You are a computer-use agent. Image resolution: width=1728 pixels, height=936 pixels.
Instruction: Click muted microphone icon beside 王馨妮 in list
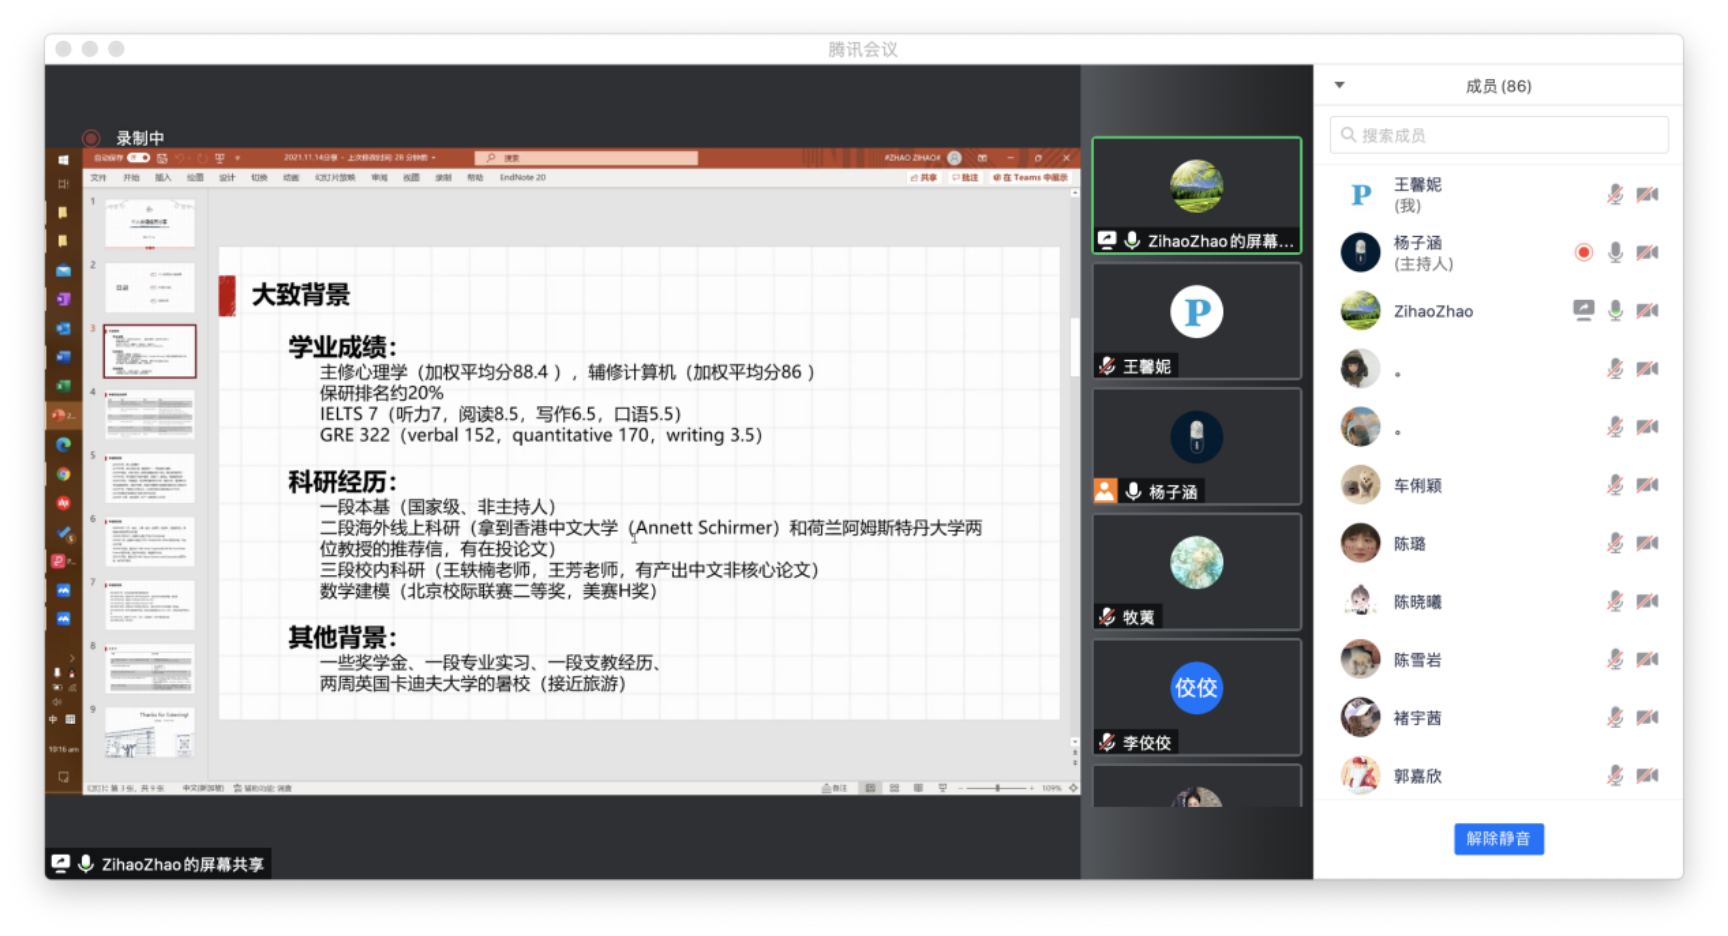(1614, 195)
